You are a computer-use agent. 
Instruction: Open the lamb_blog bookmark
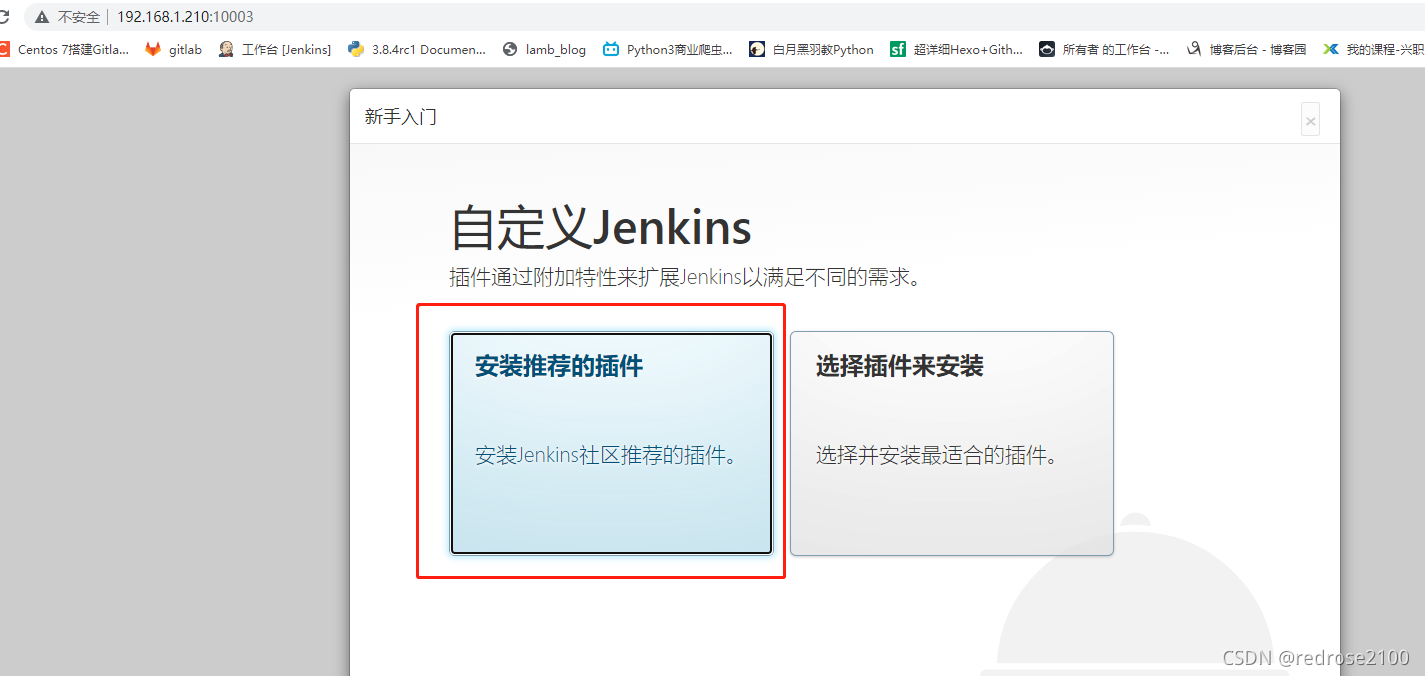[x=544, y=49]
